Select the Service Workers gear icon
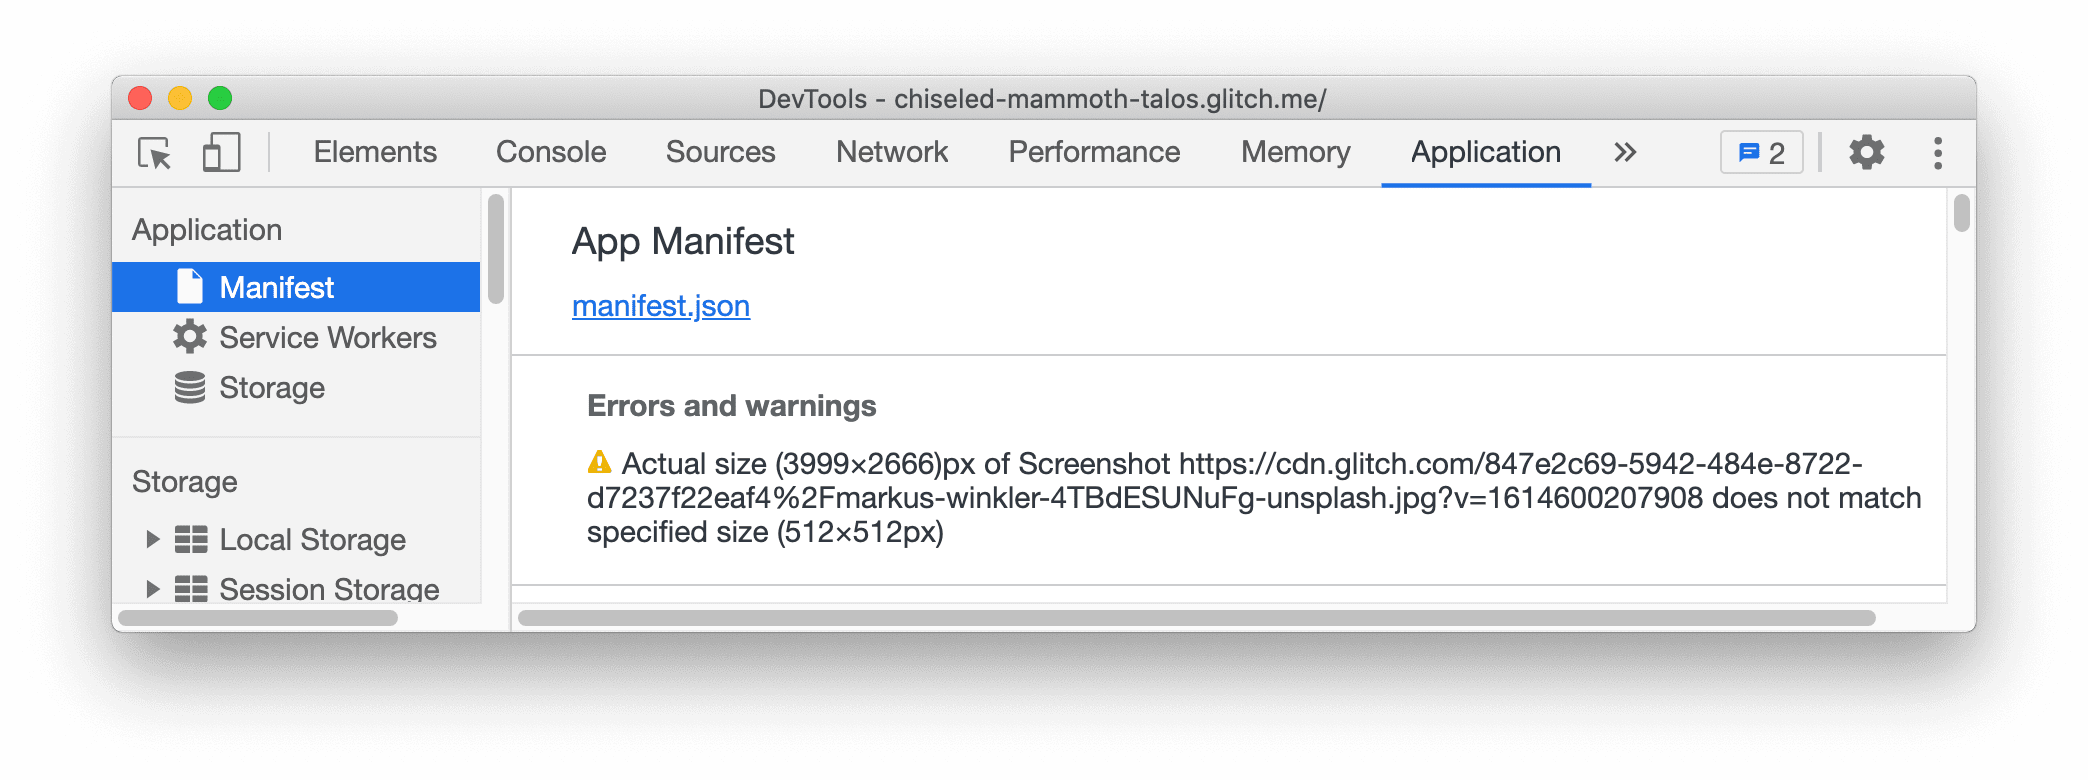2088x780 pixels. coord(190,337)
